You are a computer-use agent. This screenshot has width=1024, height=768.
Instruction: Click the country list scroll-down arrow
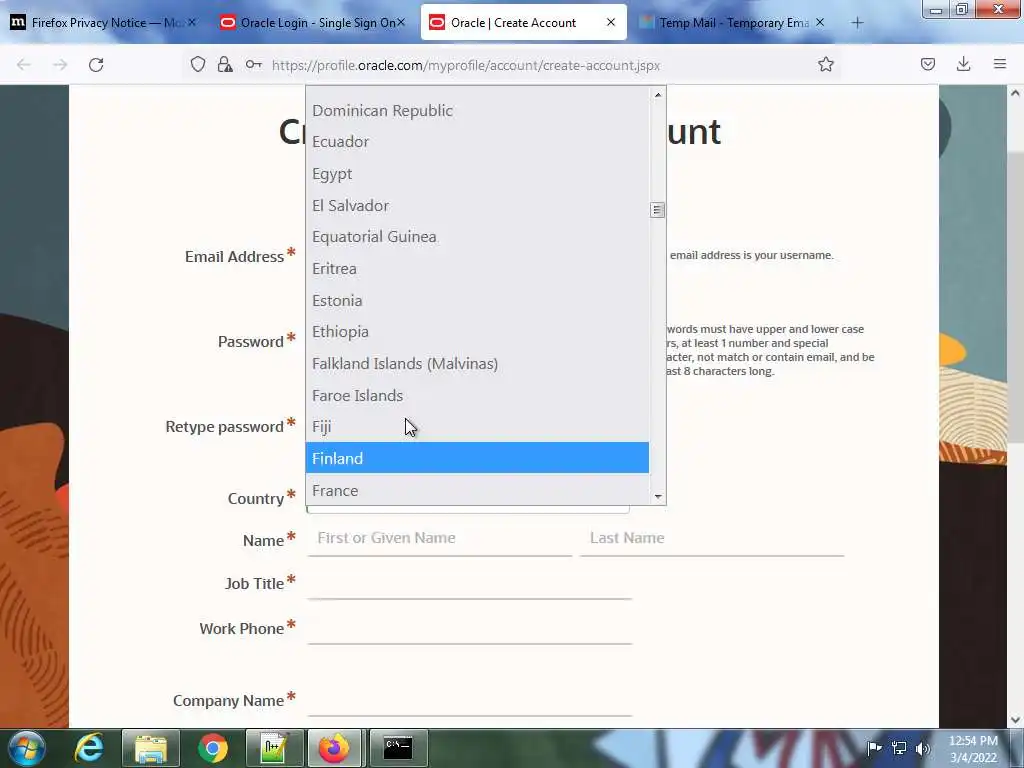point(658,497)
